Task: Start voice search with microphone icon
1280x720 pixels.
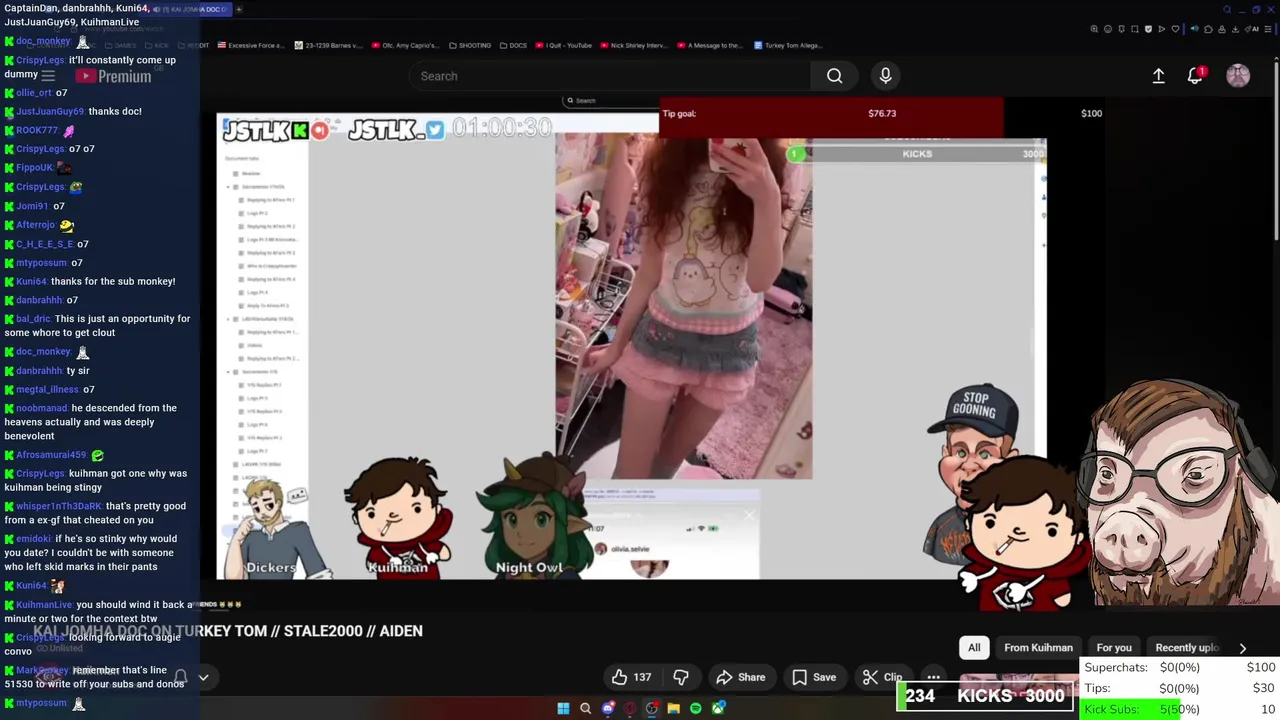Action: coord(885,76)
